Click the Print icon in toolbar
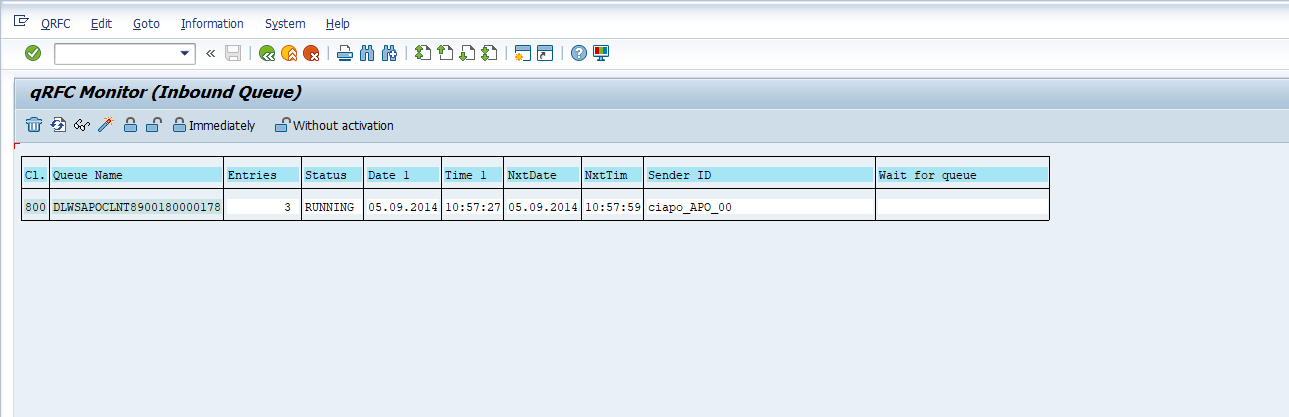Screen dimensions: 1289x417 click(344, 53)
